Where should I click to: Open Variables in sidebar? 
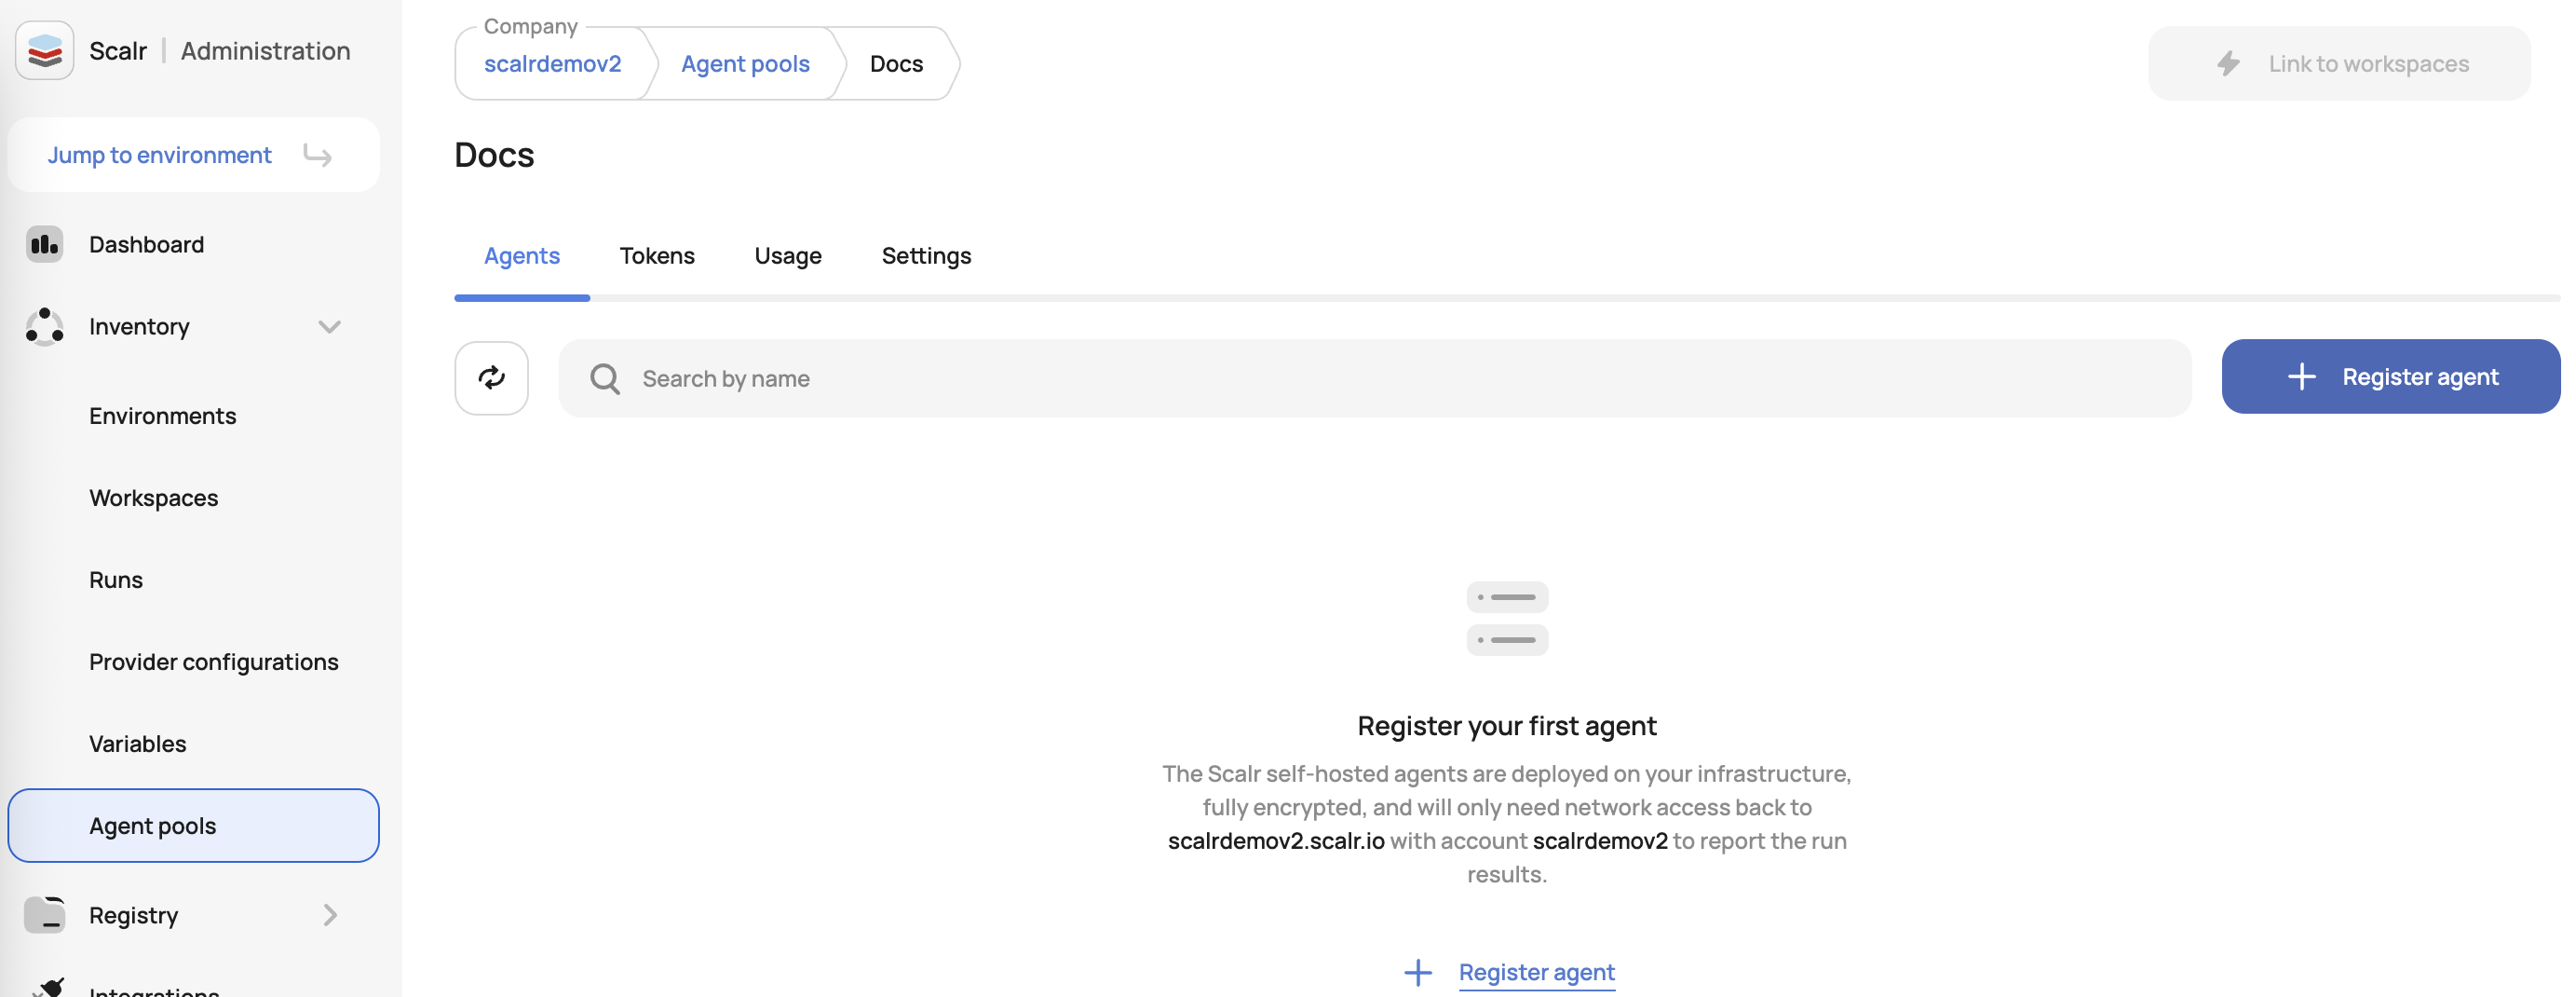(x=137, y=744)
